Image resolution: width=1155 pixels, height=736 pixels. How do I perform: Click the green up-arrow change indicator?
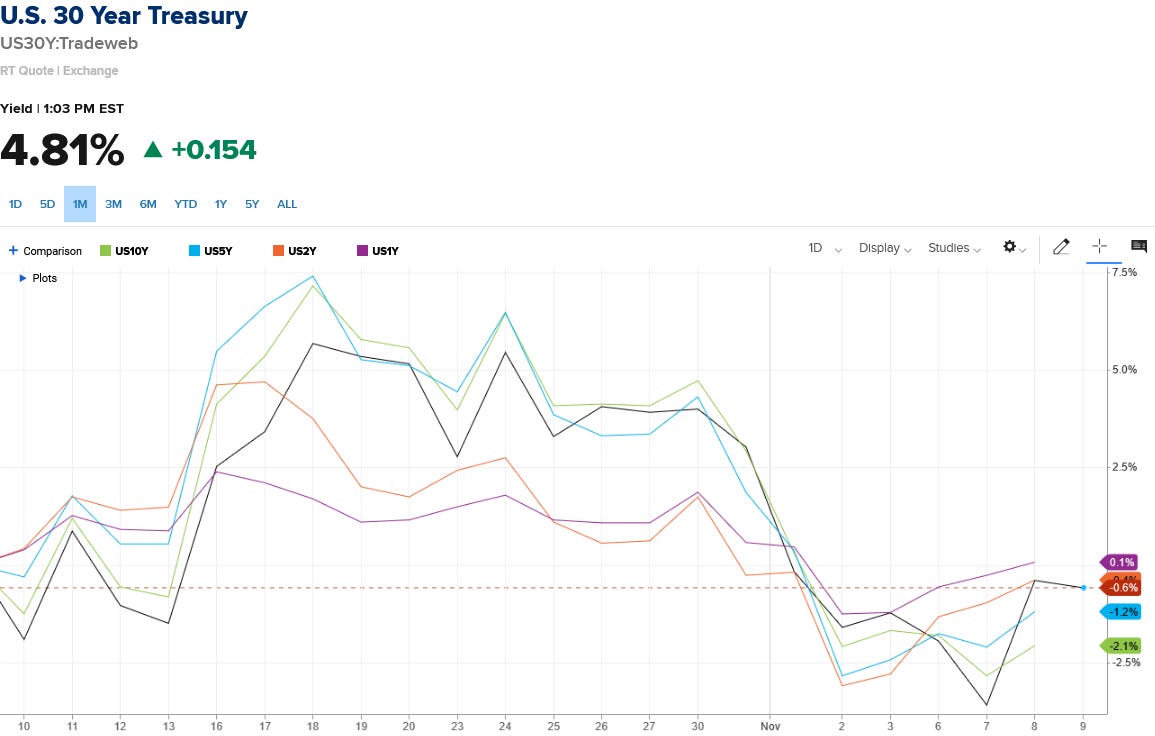152,150
